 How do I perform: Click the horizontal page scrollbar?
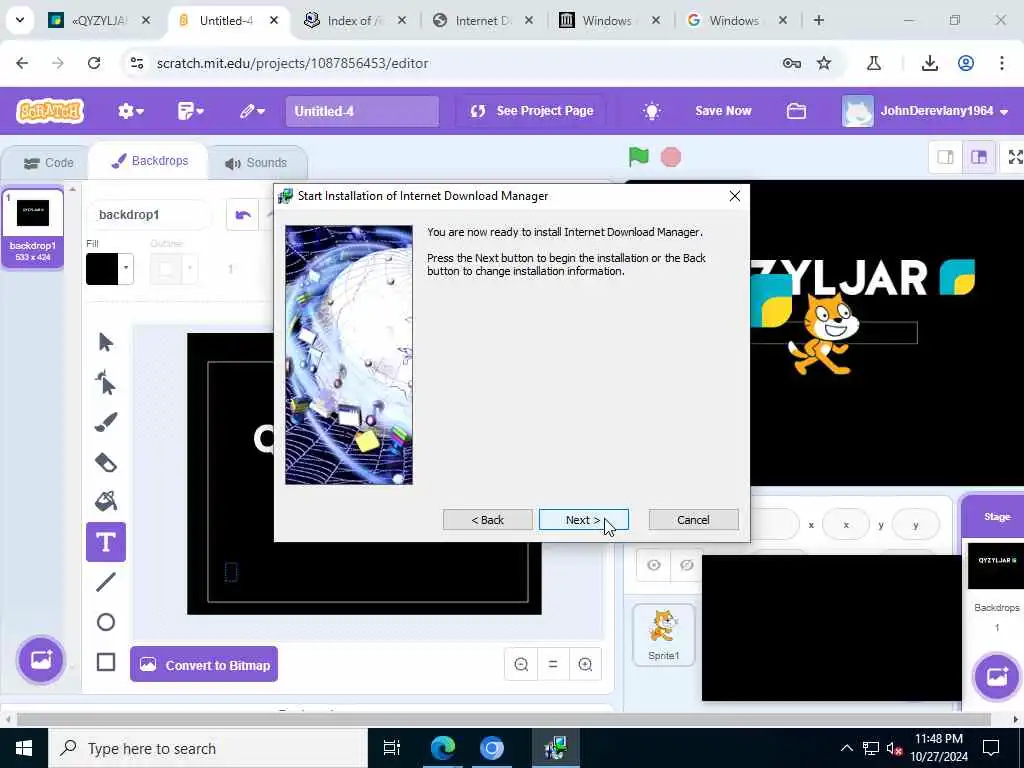[x=504, y=720]
